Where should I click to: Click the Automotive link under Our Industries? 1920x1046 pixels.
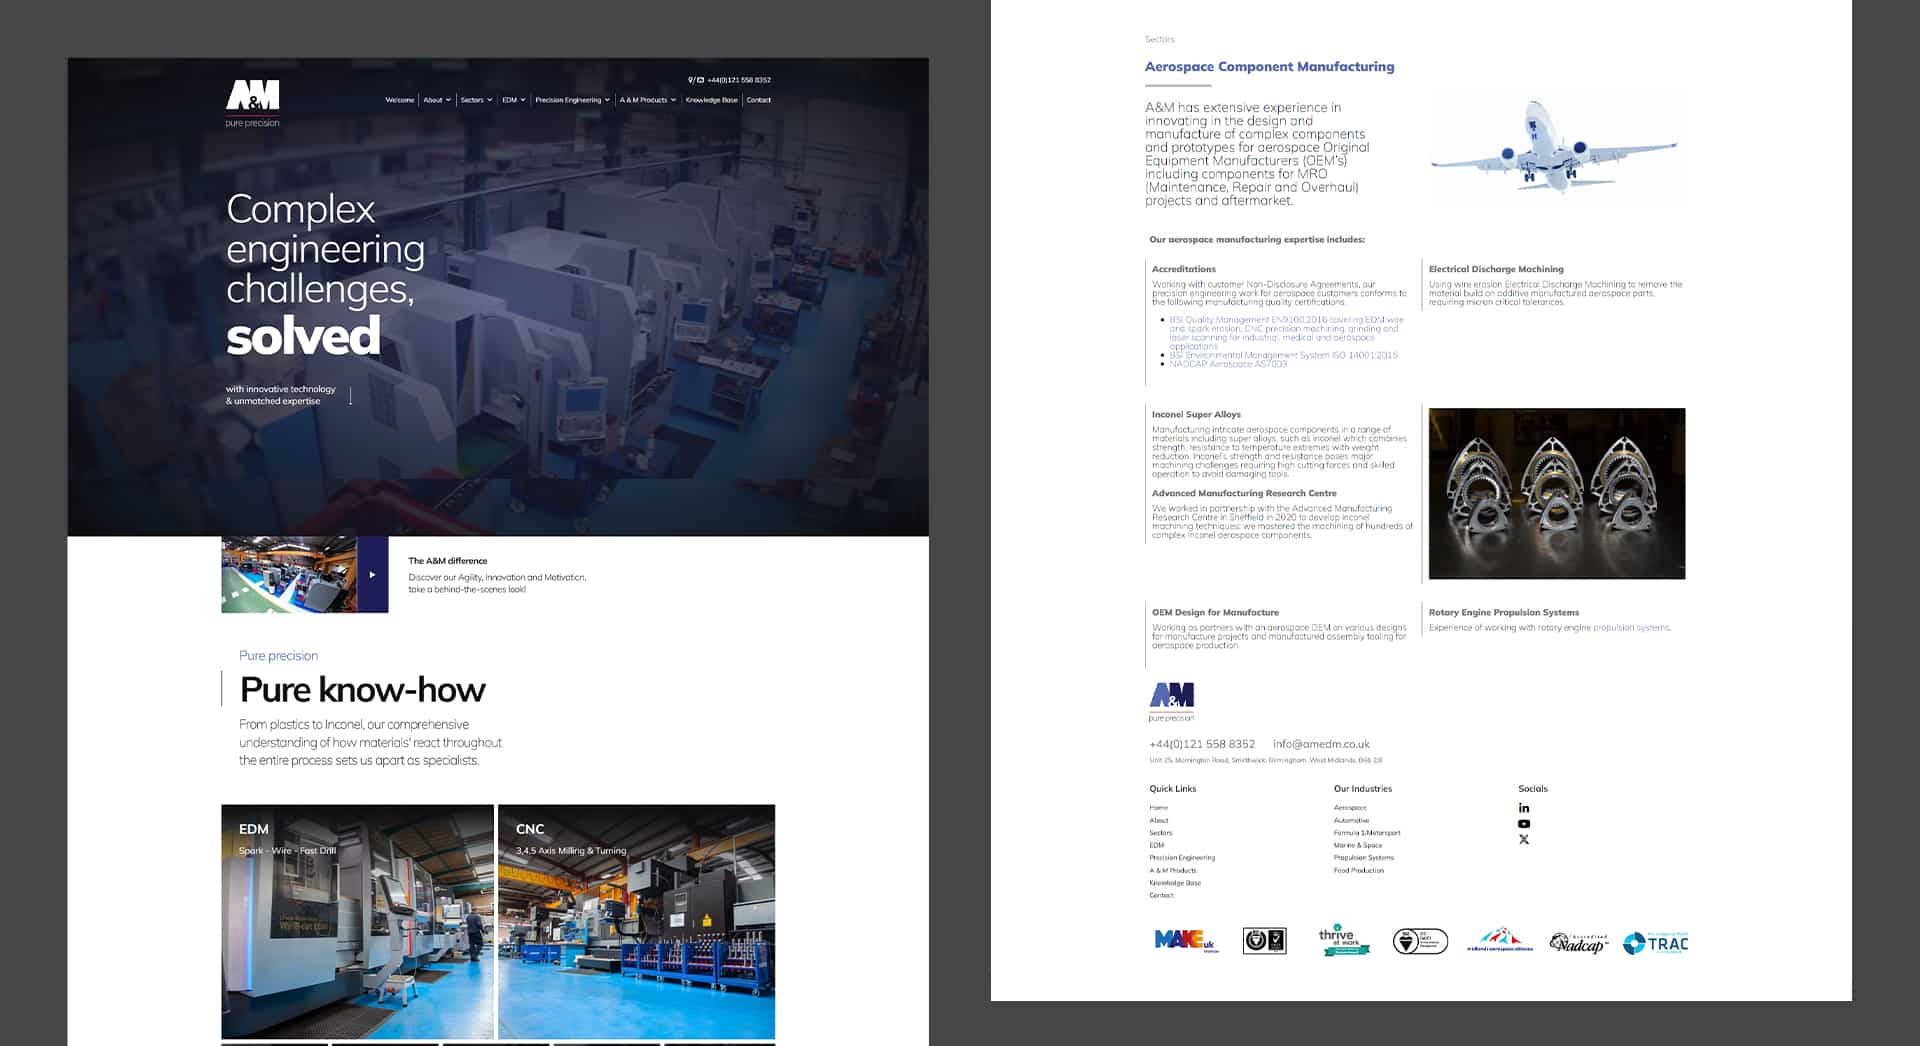(x=1351, y=820)
